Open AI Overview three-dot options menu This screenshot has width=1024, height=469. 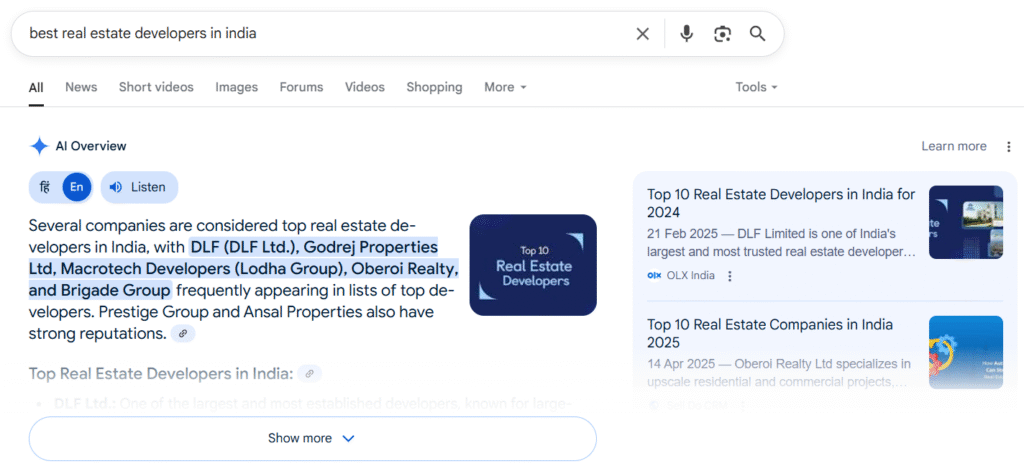[x=1009, y=146]
